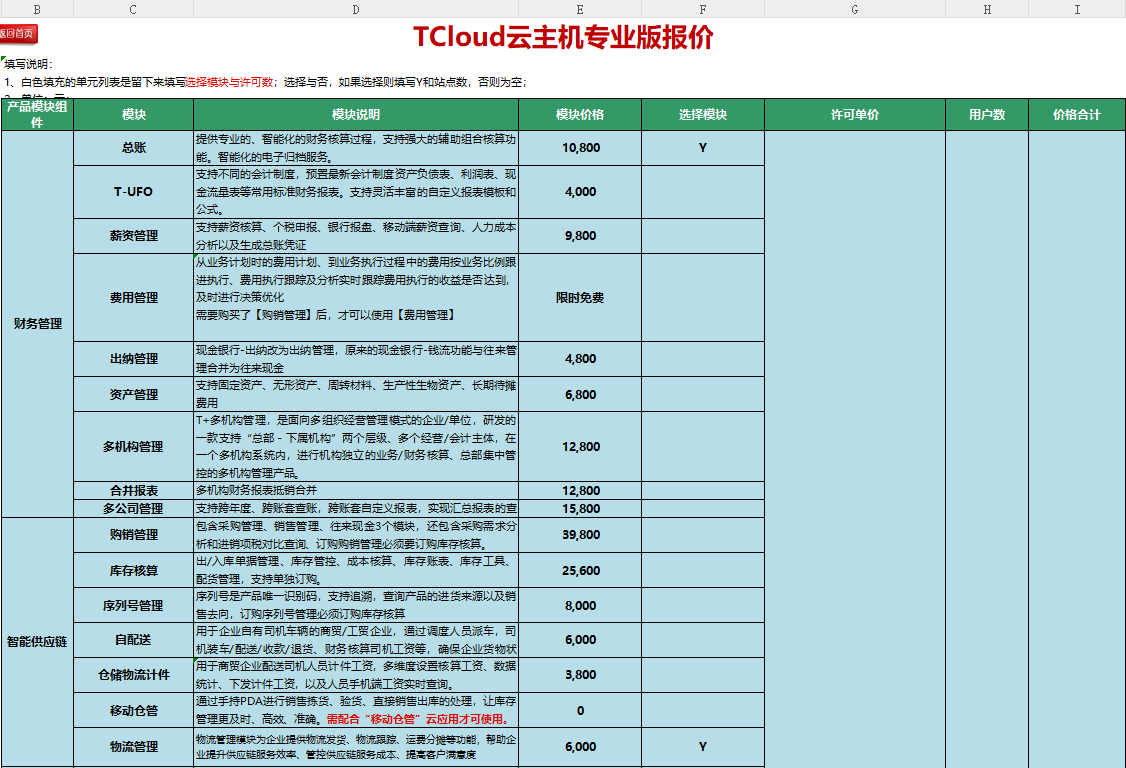The image size is (1126, 768).
Task: Click the 12,800 price for 多机构管理
Action: pos(580,447)
